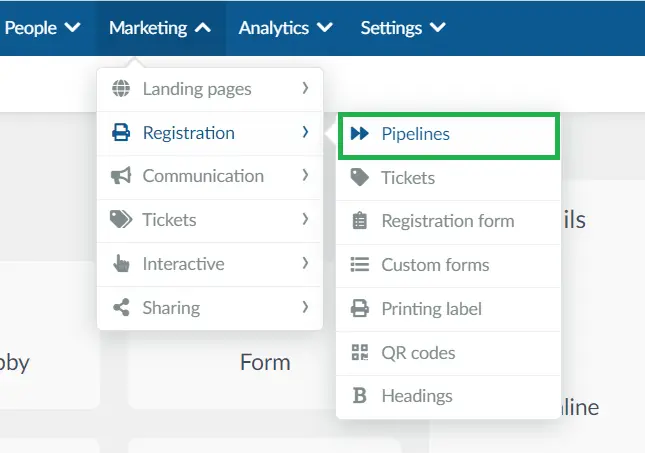Click the megaphone icon next to Communication
Screen dimensions: 645x453
tap(121, 176)
